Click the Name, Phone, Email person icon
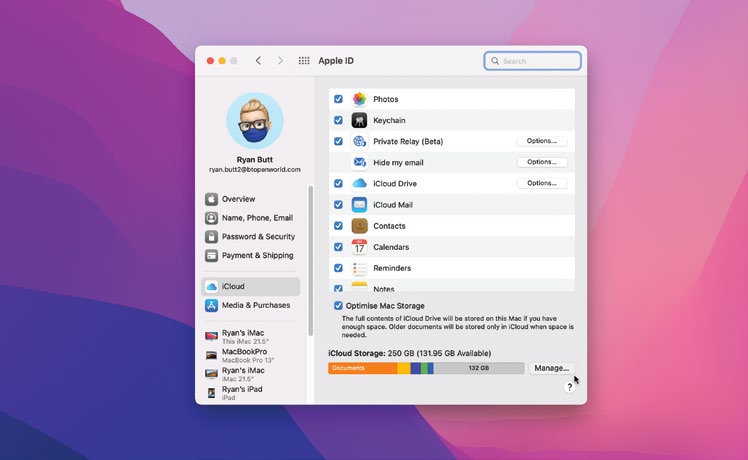748x460 pixels. tap(211, 218)
